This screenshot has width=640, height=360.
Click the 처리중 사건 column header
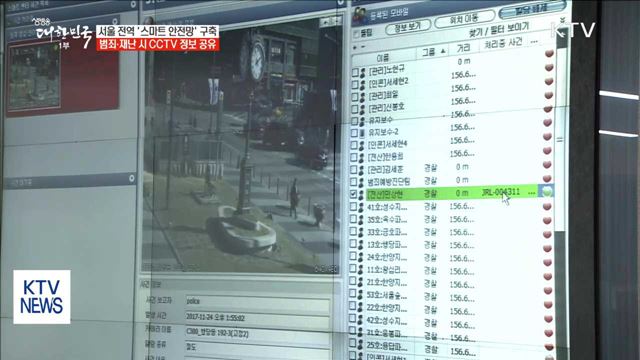pos(503,44)
